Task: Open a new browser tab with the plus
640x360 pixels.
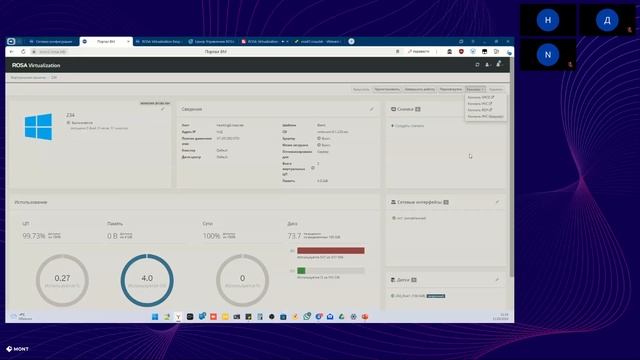Action: point(351,41)
